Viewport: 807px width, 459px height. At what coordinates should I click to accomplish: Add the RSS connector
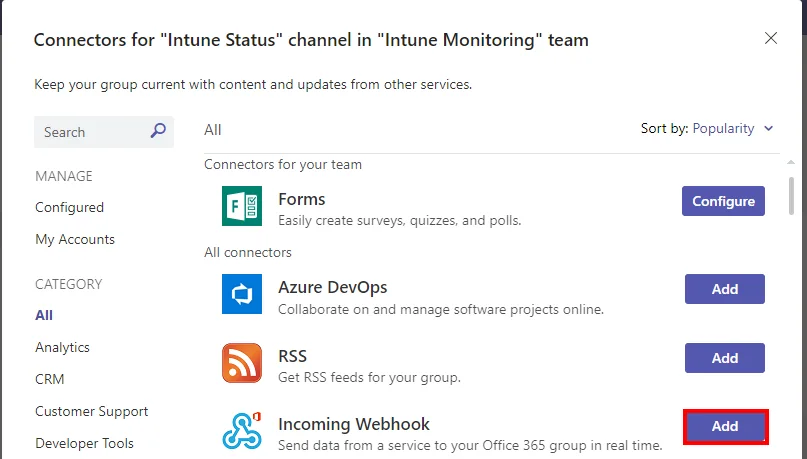click(725, 358)
